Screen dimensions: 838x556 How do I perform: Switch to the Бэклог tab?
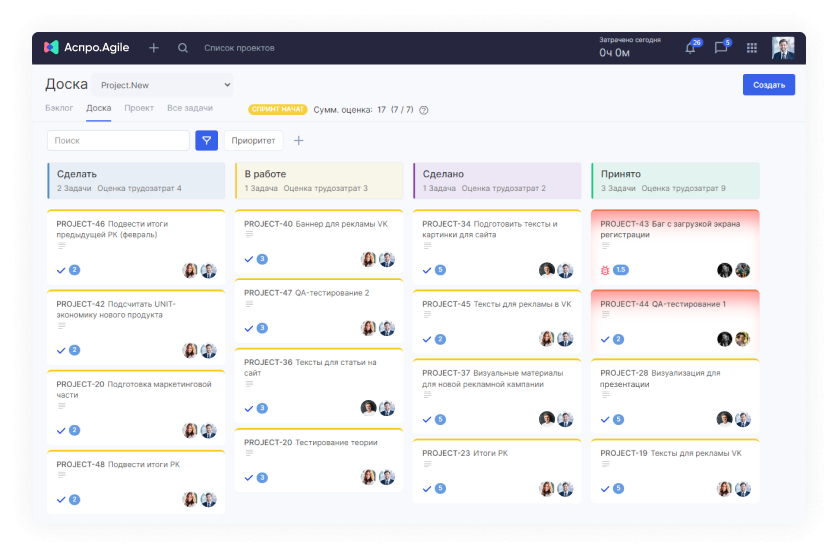(x=59, y=108)
